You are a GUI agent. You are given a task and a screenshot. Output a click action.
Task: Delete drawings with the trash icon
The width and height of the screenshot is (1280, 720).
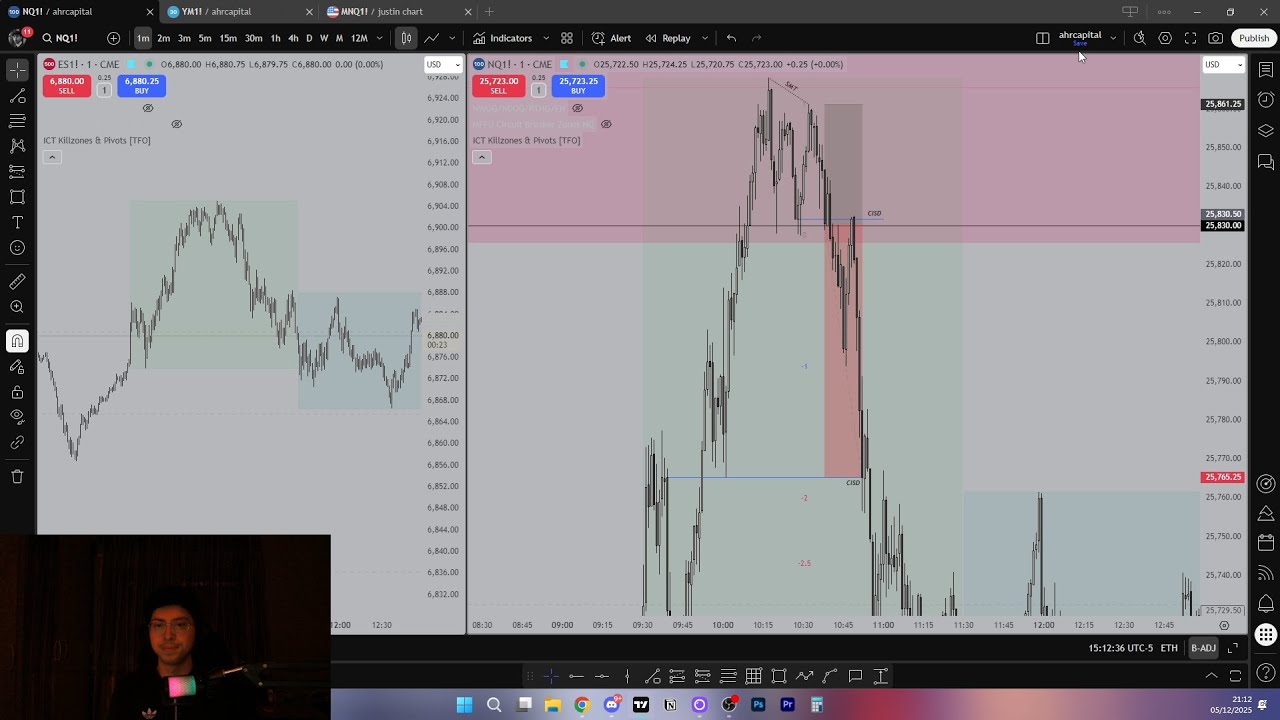pyautogui.click(x=17, y=477)
